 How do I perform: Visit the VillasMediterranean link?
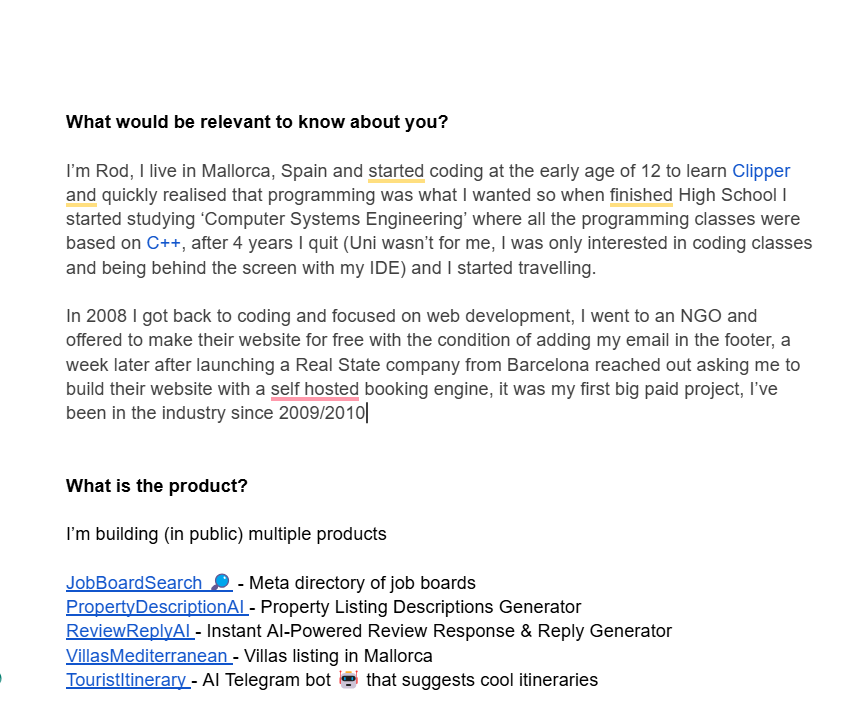tap(147, 656)
